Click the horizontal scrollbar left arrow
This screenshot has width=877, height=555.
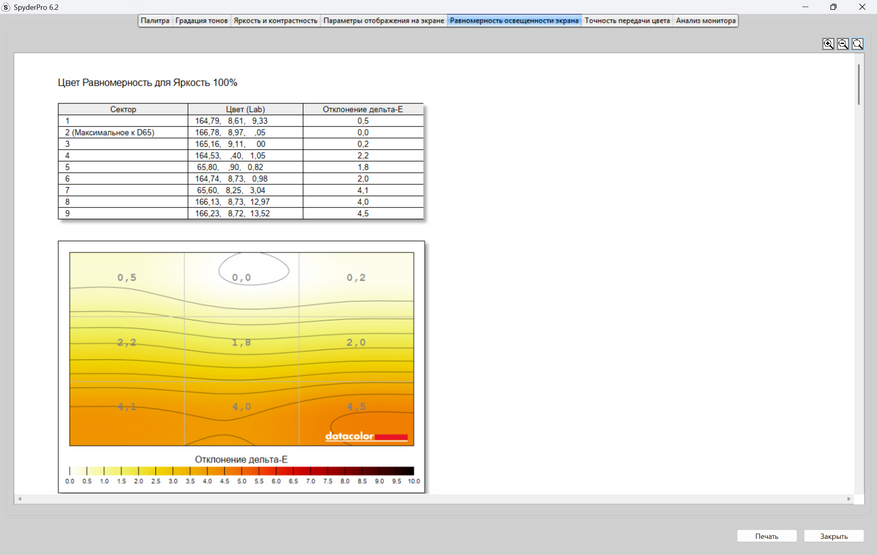[x=20, y=498]
